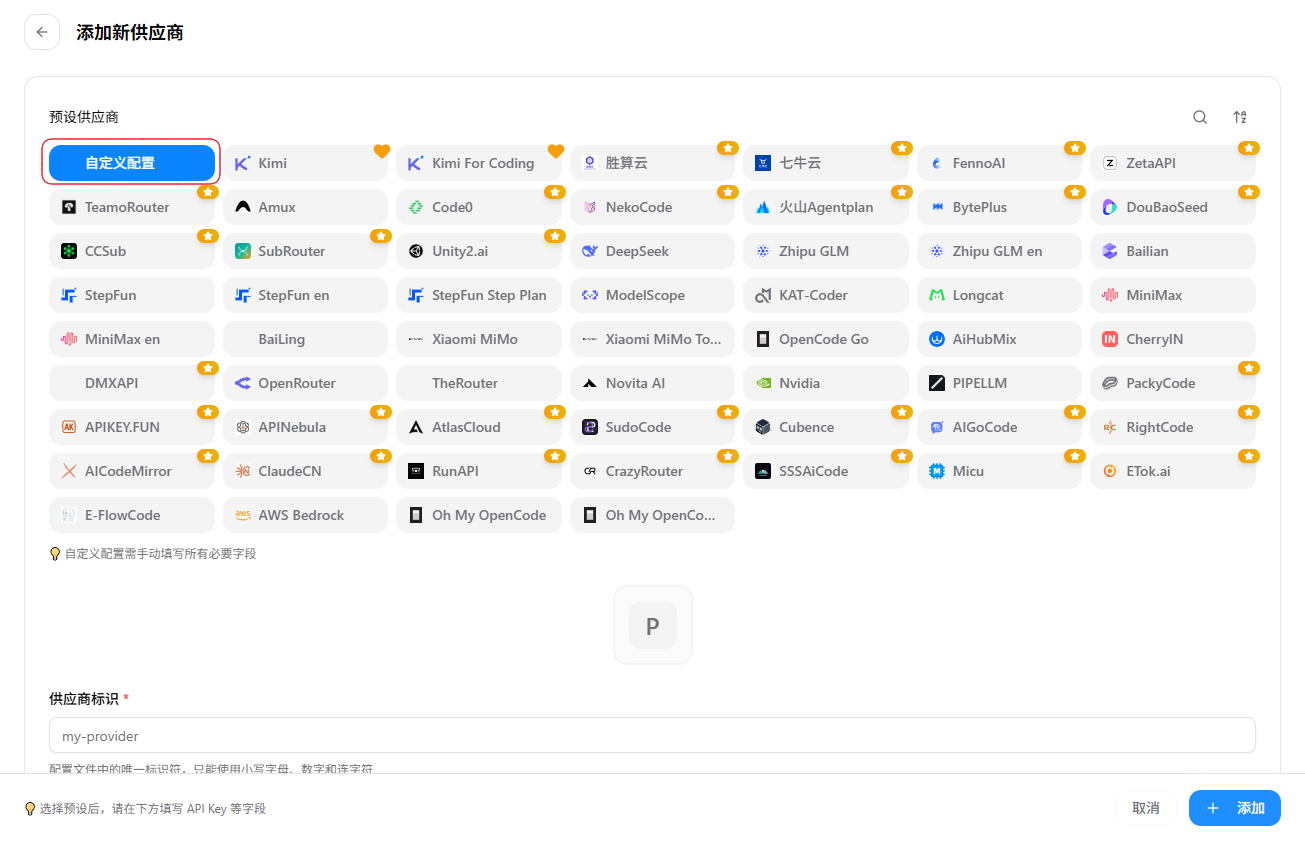
Task: Click the AWS Bedrock logo icon
Action: [242, 515]
